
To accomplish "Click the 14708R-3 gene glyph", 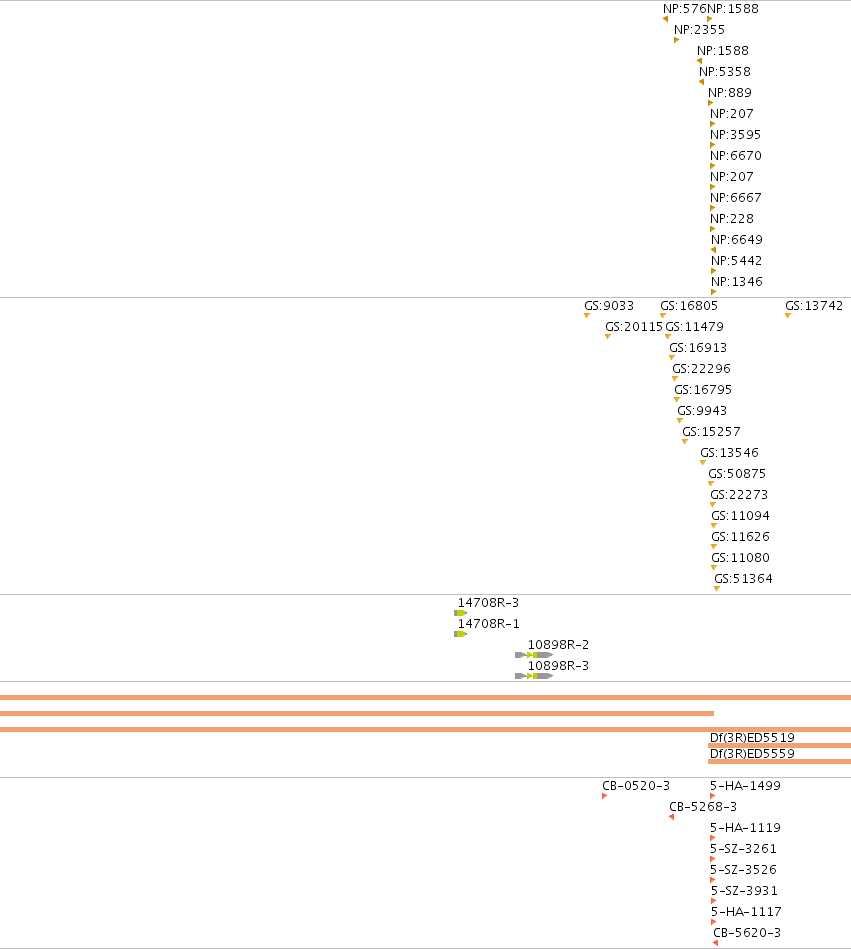I will click(x=461, y=613).
